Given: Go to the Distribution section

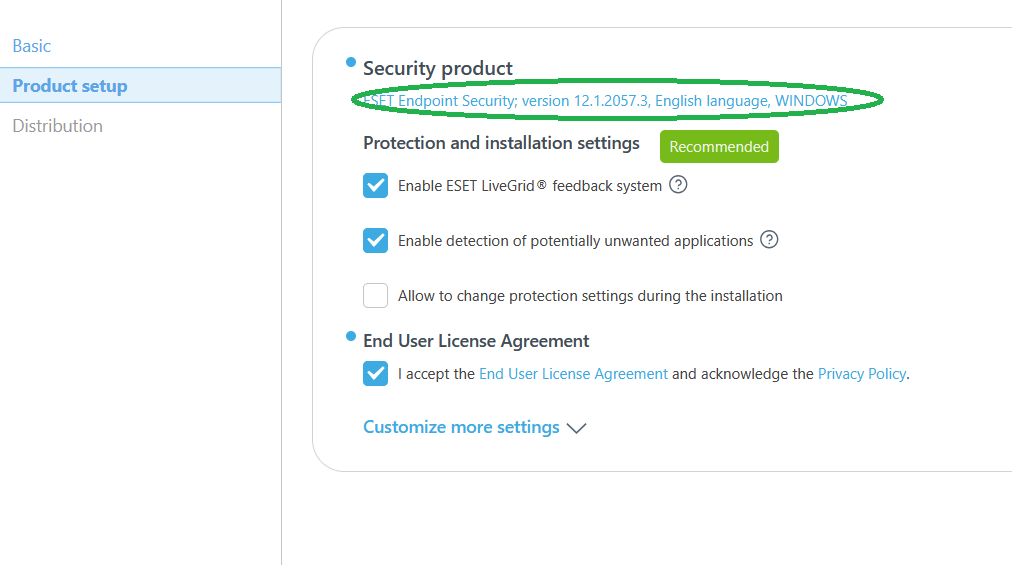Looking at the screenshot, I should 57,126.
